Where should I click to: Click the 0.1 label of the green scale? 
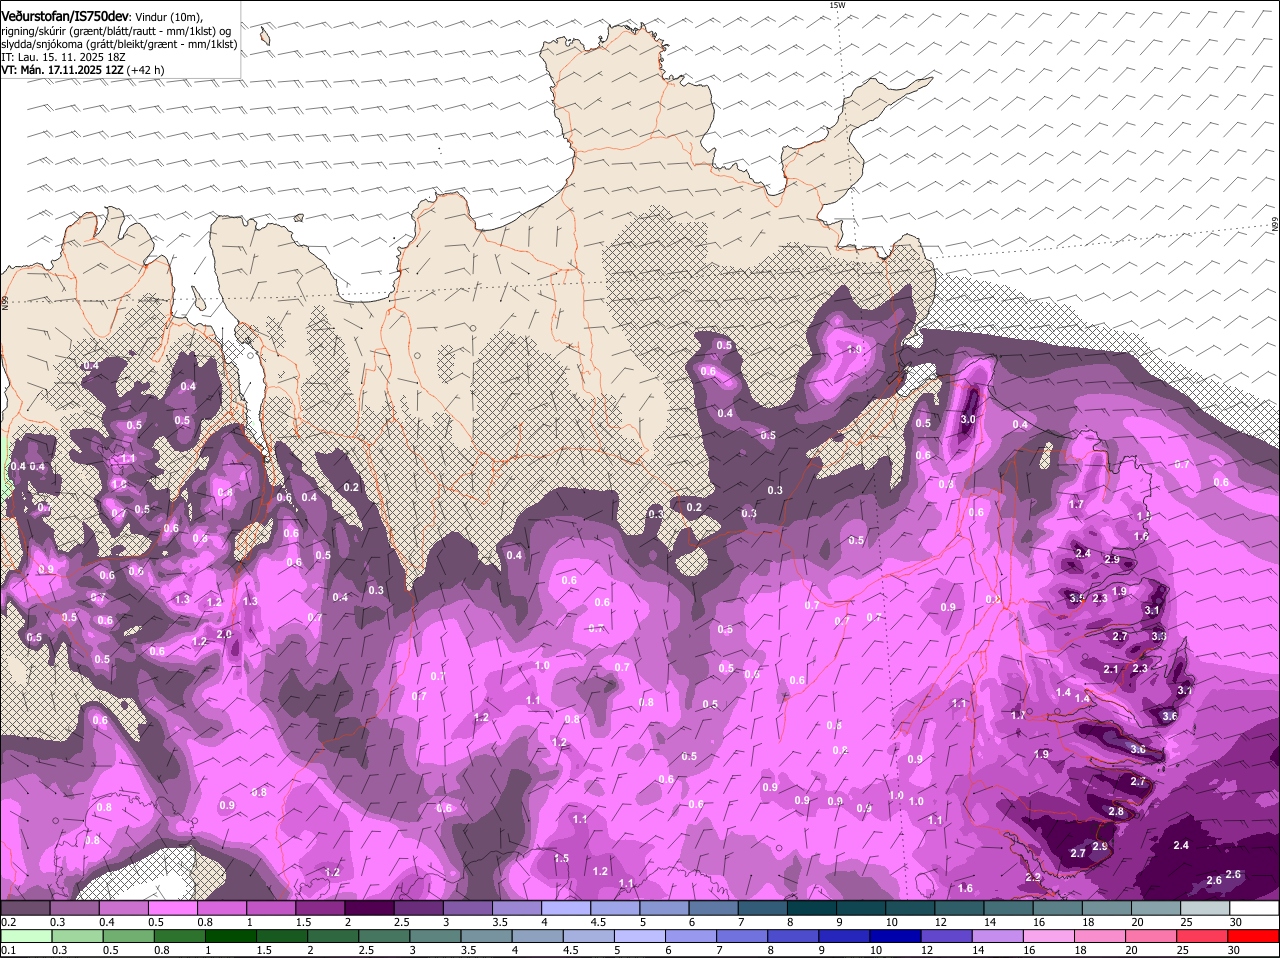coord(8,950)
